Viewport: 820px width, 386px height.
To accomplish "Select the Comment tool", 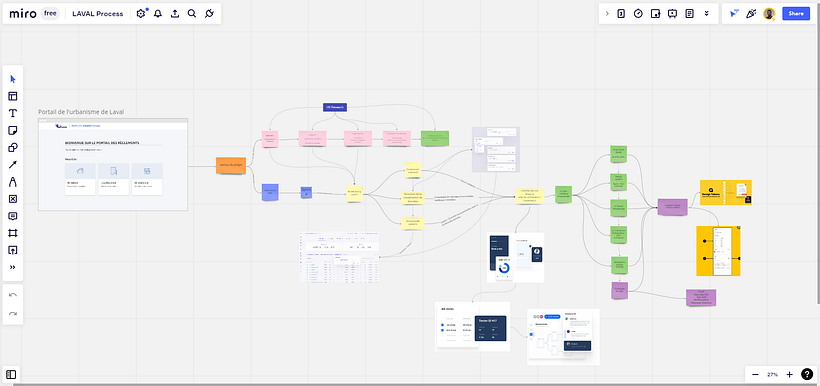I will (x=13, y=216).
